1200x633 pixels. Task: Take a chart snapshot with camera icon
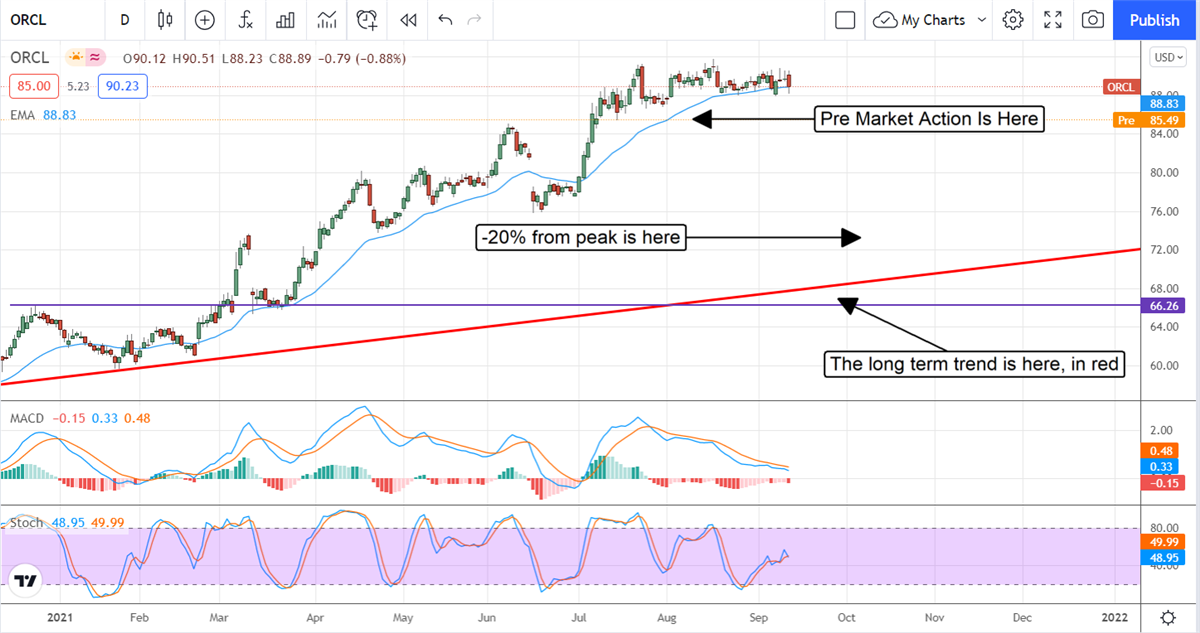coord(1093,20)
